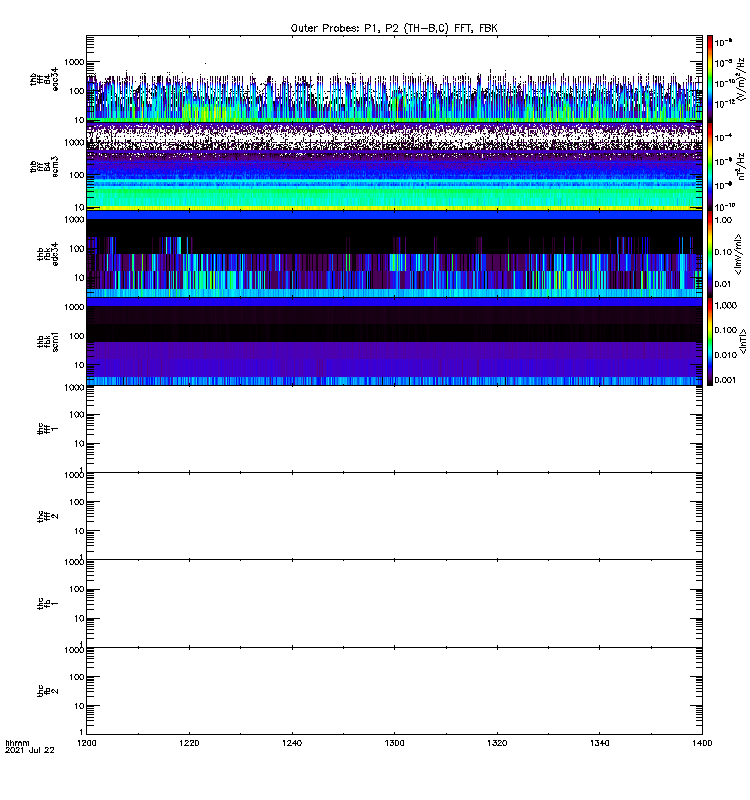Click the 1.00 tick on mV/m color bar
This screenshot has width=750, height=800.
[723, 220]
